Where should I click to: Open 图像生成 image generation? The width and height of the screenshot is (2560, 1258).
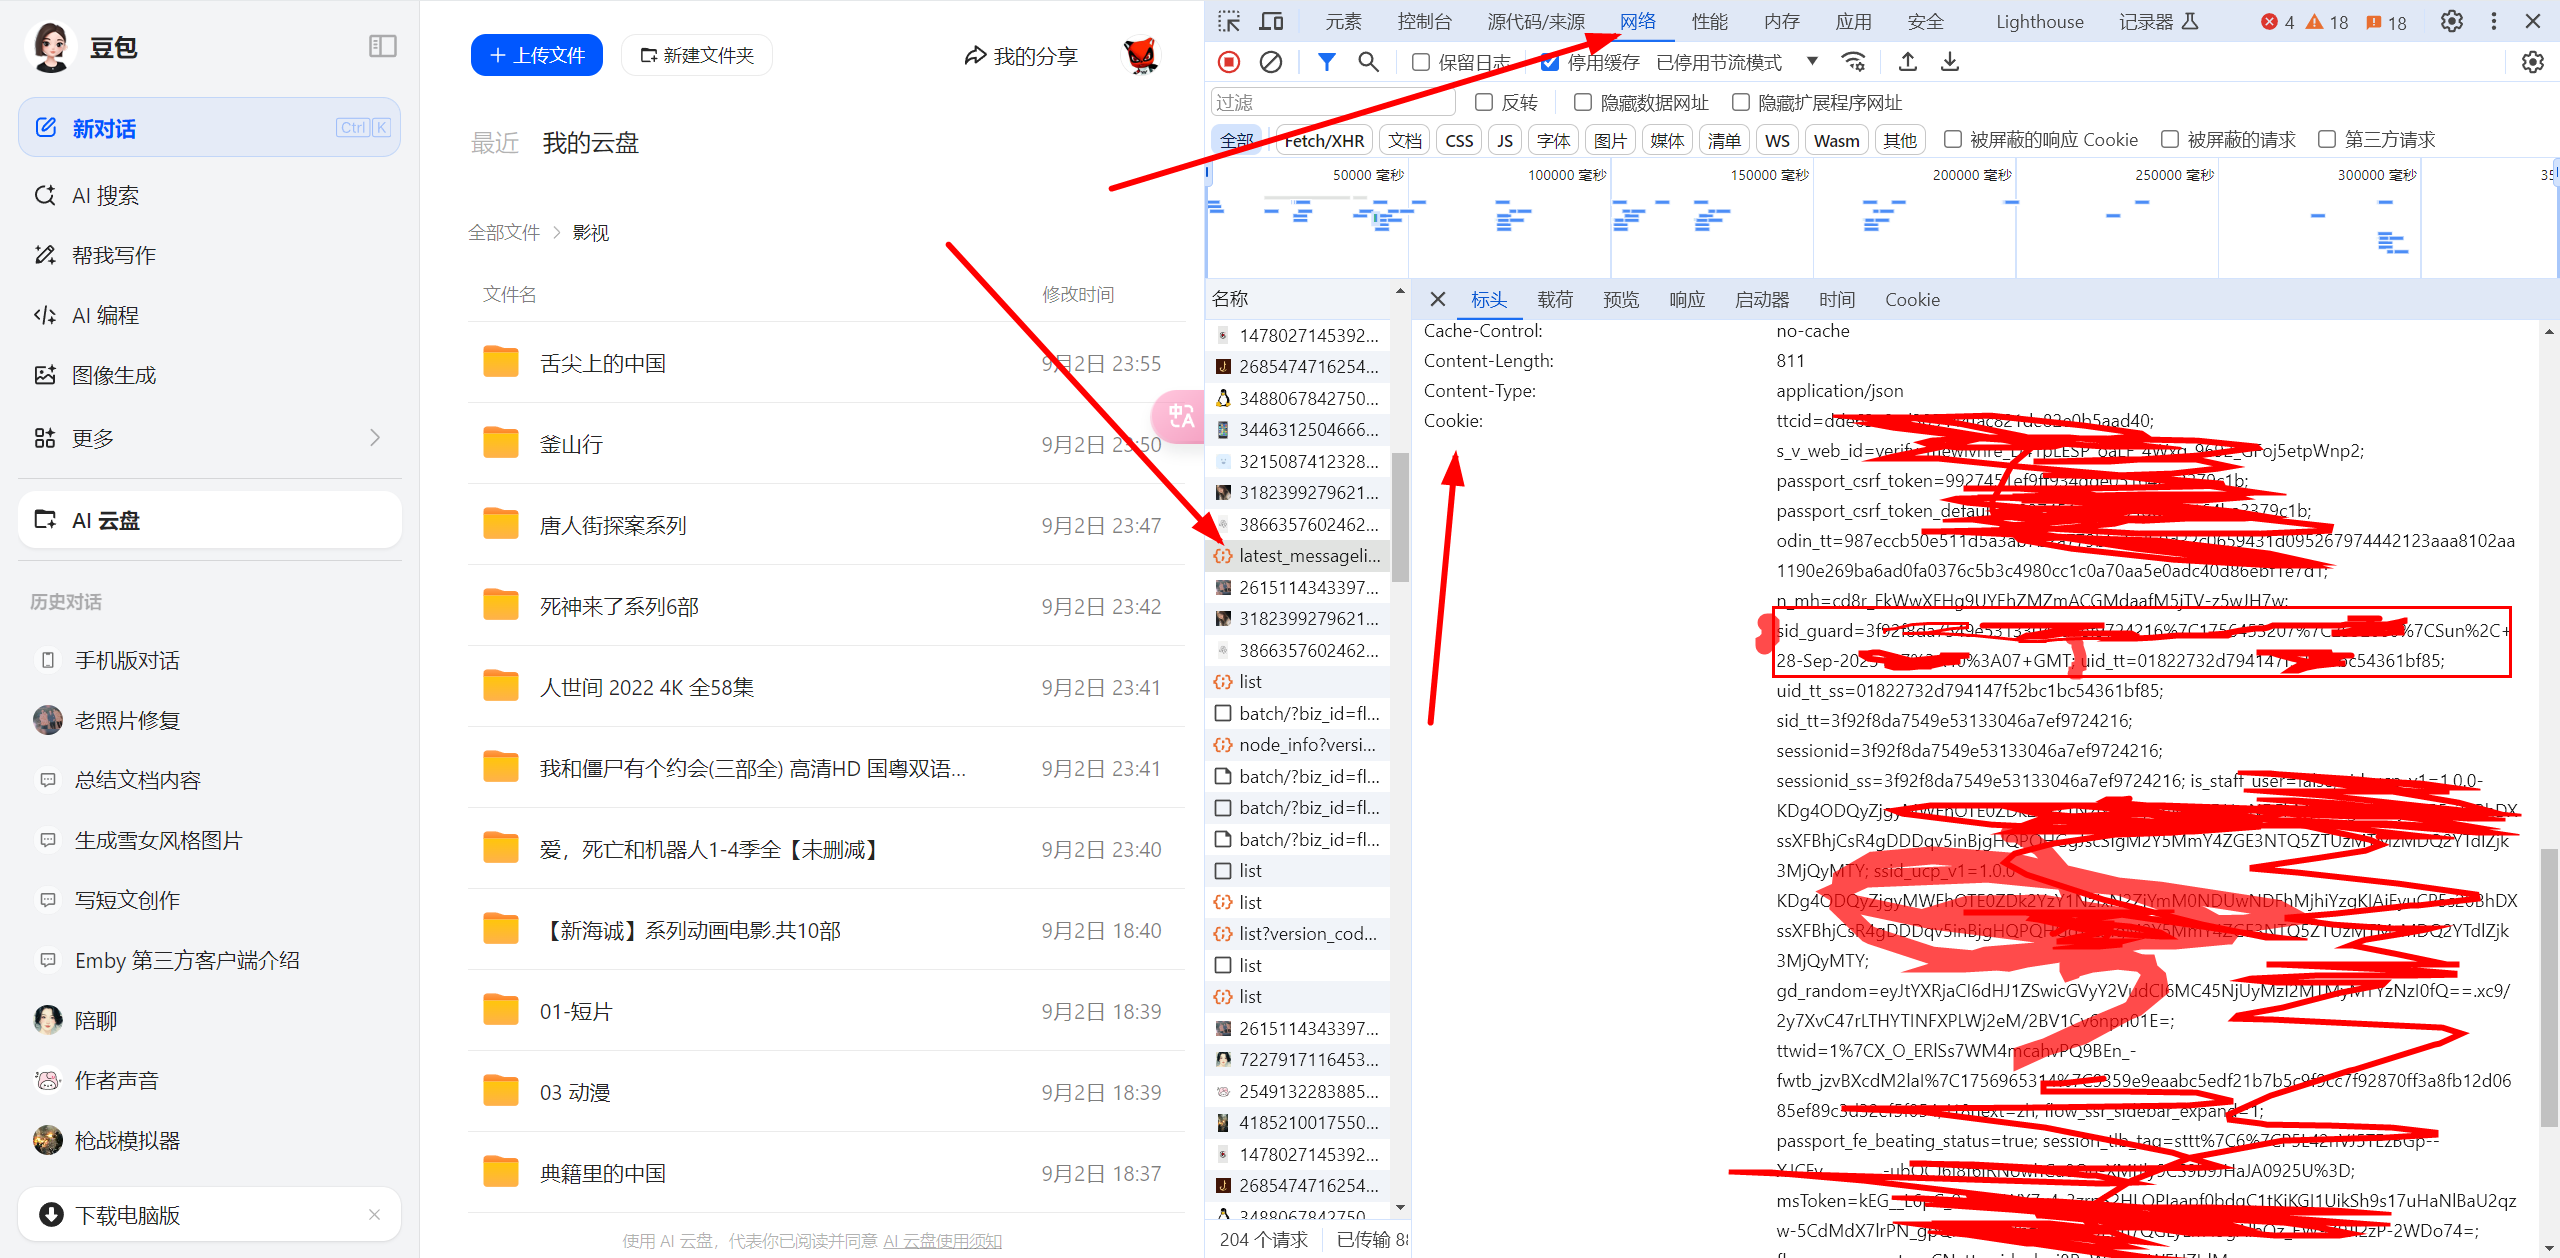[209, 375]
